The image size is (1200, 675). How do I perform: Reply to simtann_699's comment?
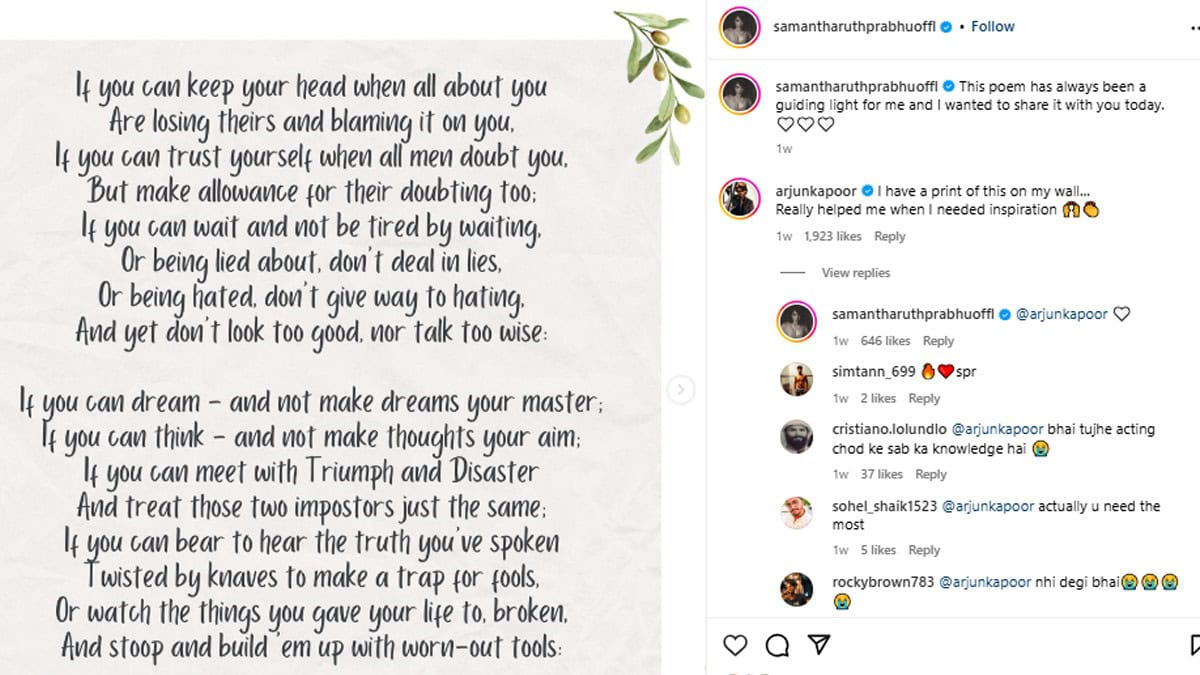coord(924,398)
